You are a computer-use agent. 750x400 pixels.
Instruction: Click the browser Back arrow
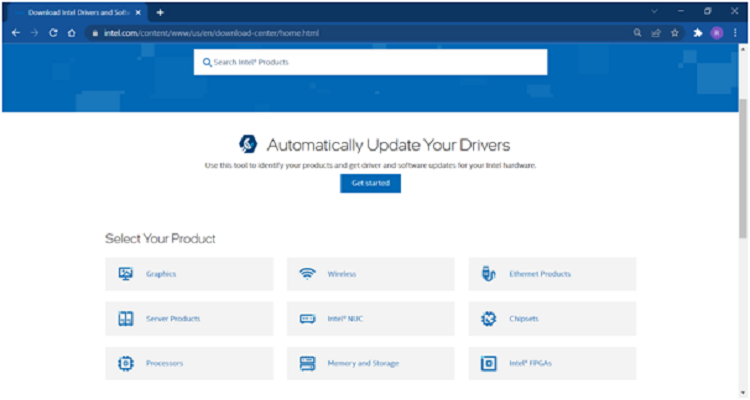pyautogui.click(x=16, y=33)
